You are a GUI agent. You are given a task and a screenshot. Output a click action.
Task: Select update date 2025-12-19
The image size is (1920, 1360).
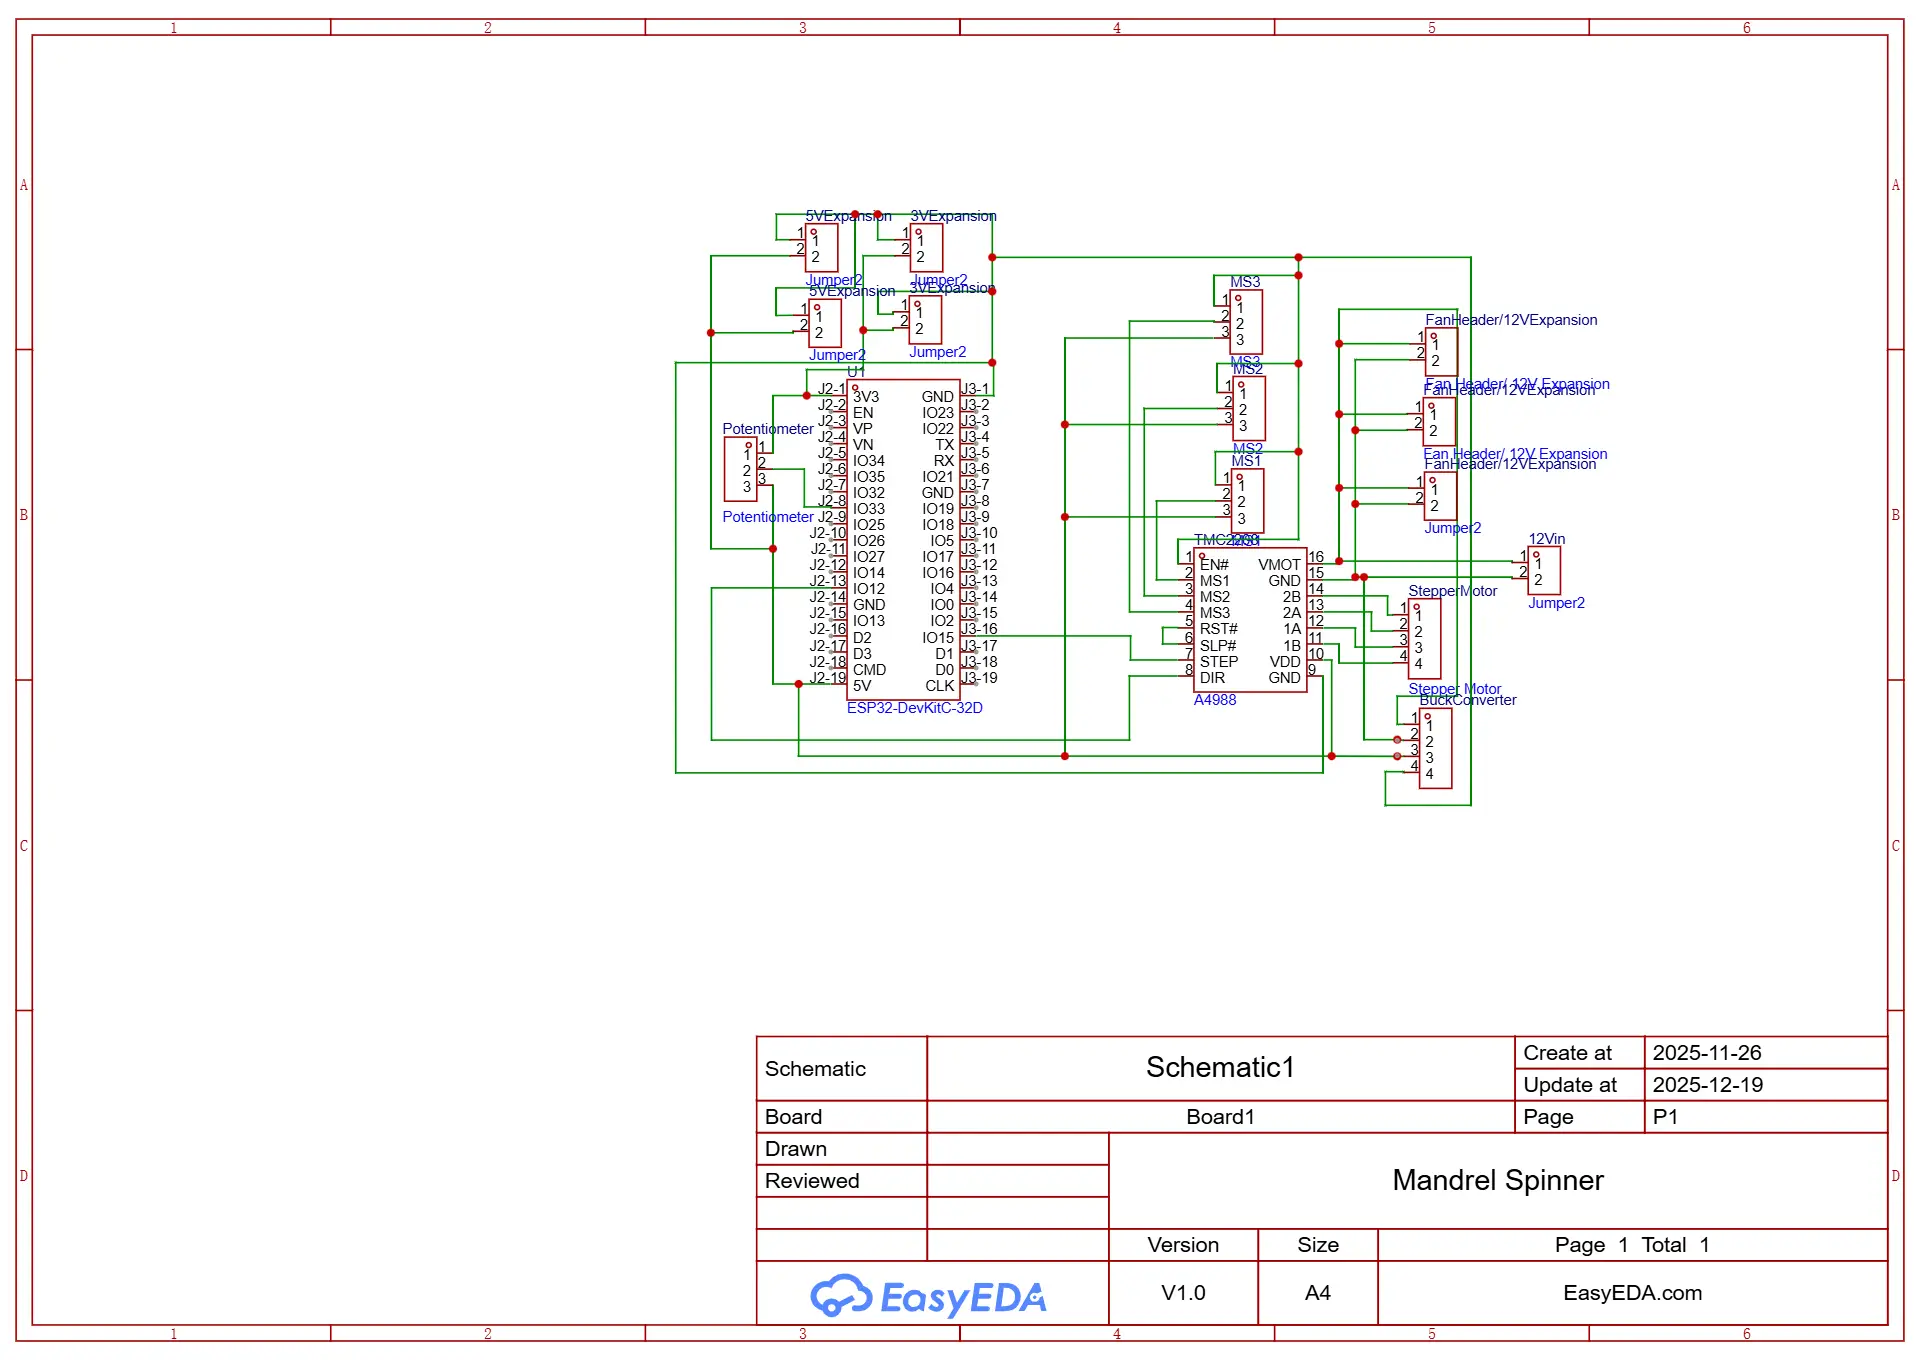1708,1085
